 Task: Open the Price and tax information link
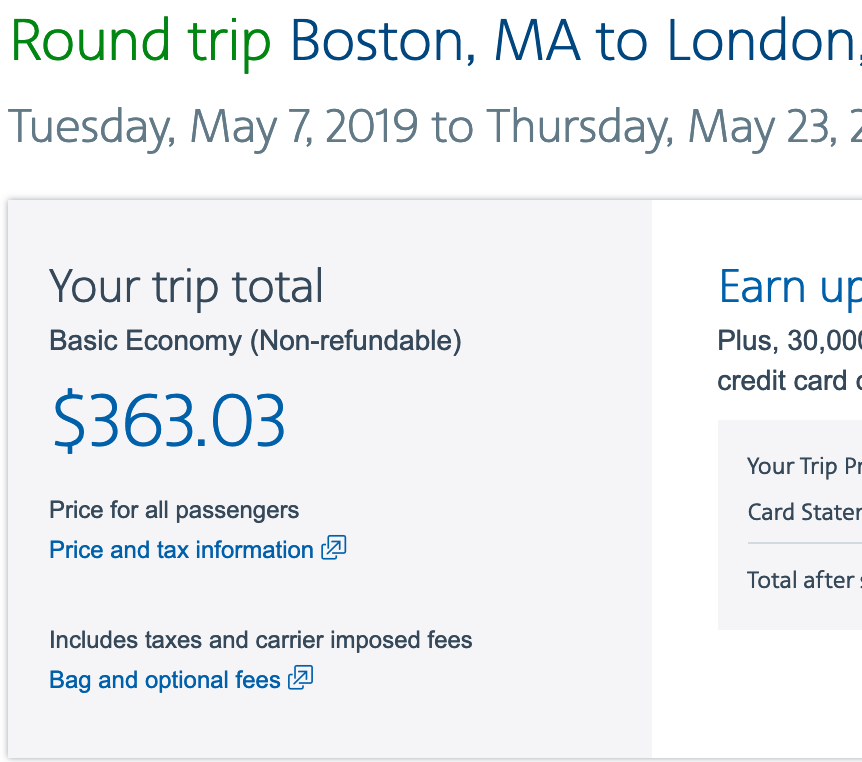click(181, 550)
